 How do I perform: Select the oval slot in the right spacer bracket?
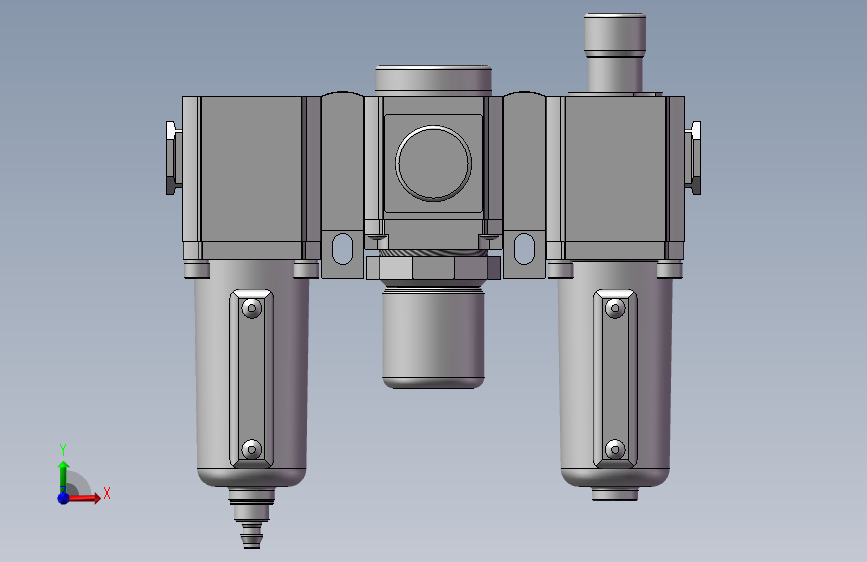(524, 249)
